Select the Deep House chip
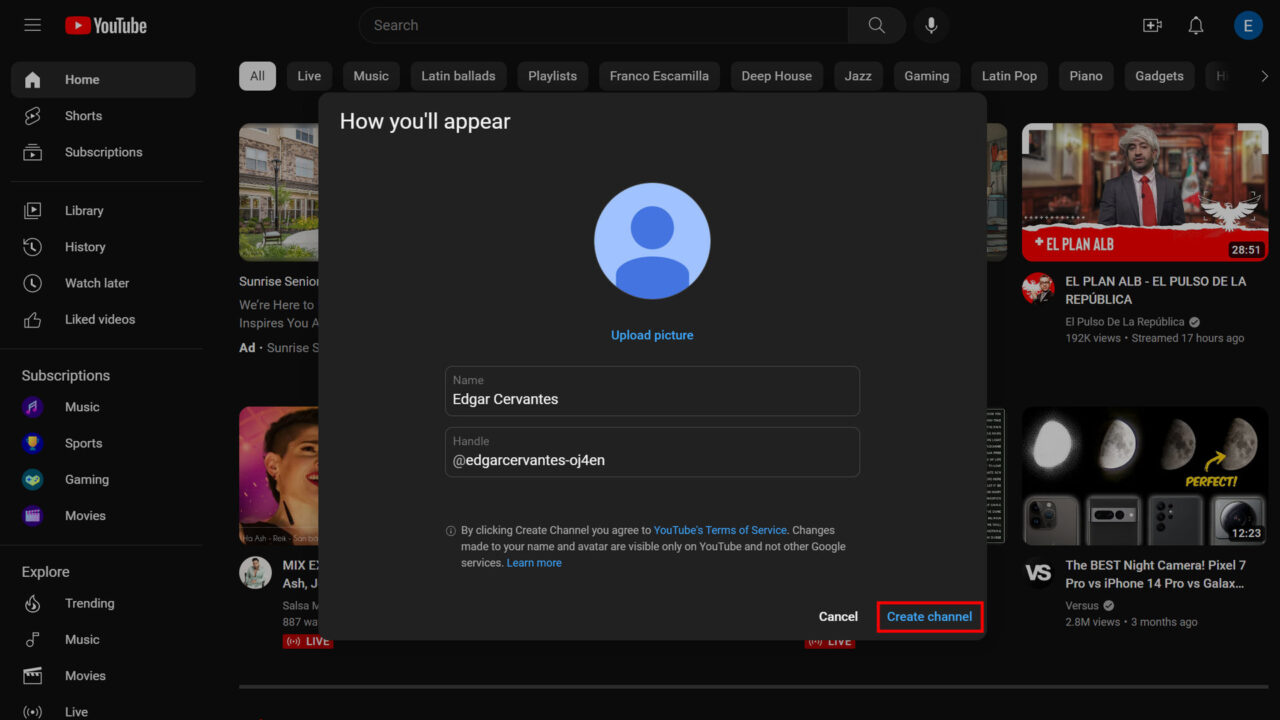Image resolution: width=1280 pixels, height=720 pixels. click(x=776, y=76)
